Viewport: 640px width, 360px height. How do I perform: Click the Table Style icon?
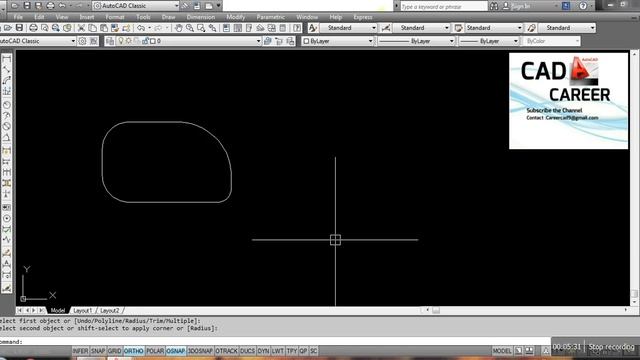click(459, 28)
